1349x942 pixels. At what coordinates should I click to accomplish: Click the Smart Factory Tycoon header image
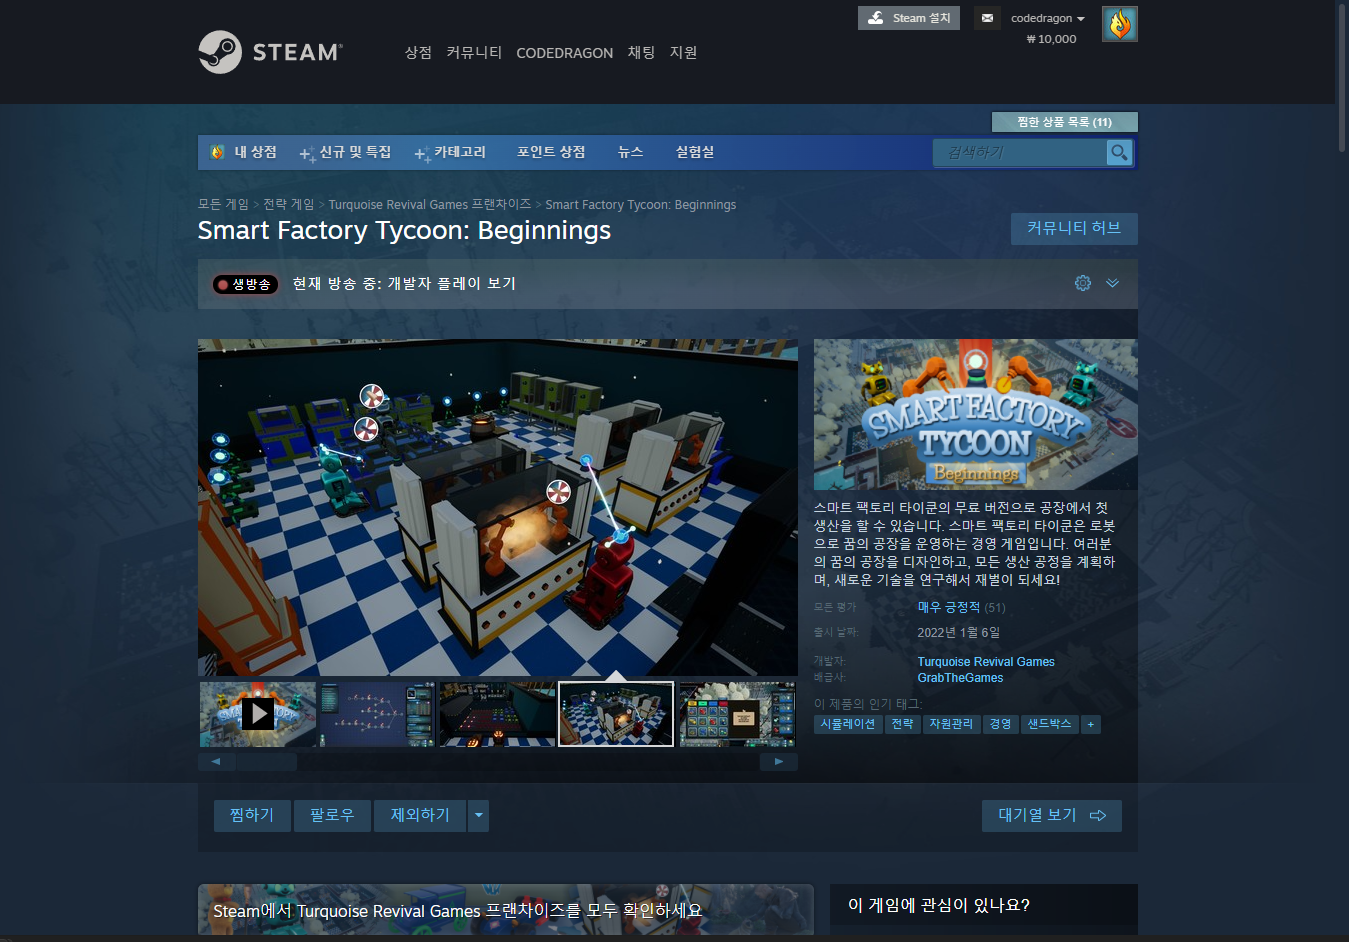(975, 414)
